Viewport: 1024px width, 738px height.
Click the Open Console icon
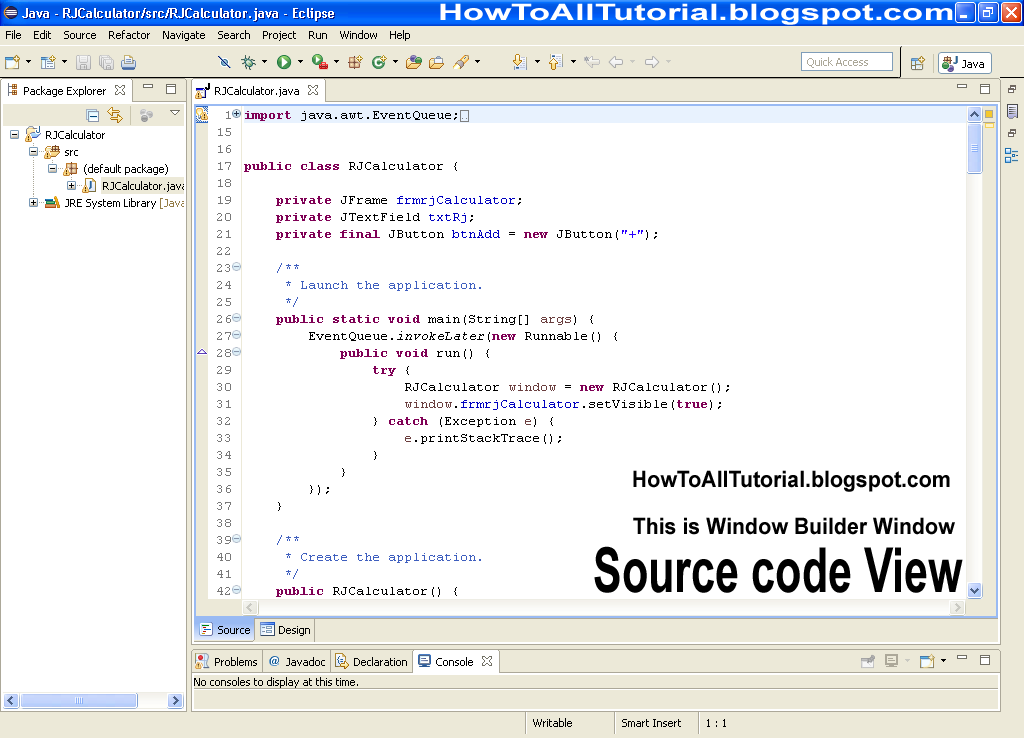click(927, 661)
